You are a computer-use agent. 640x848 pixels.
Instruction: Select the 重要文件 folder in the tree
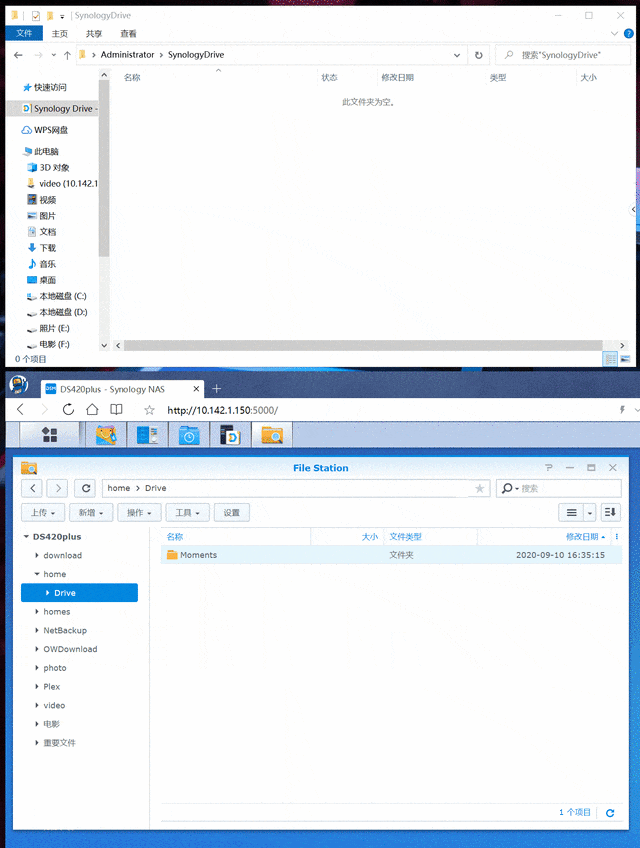tap(60, 743)
